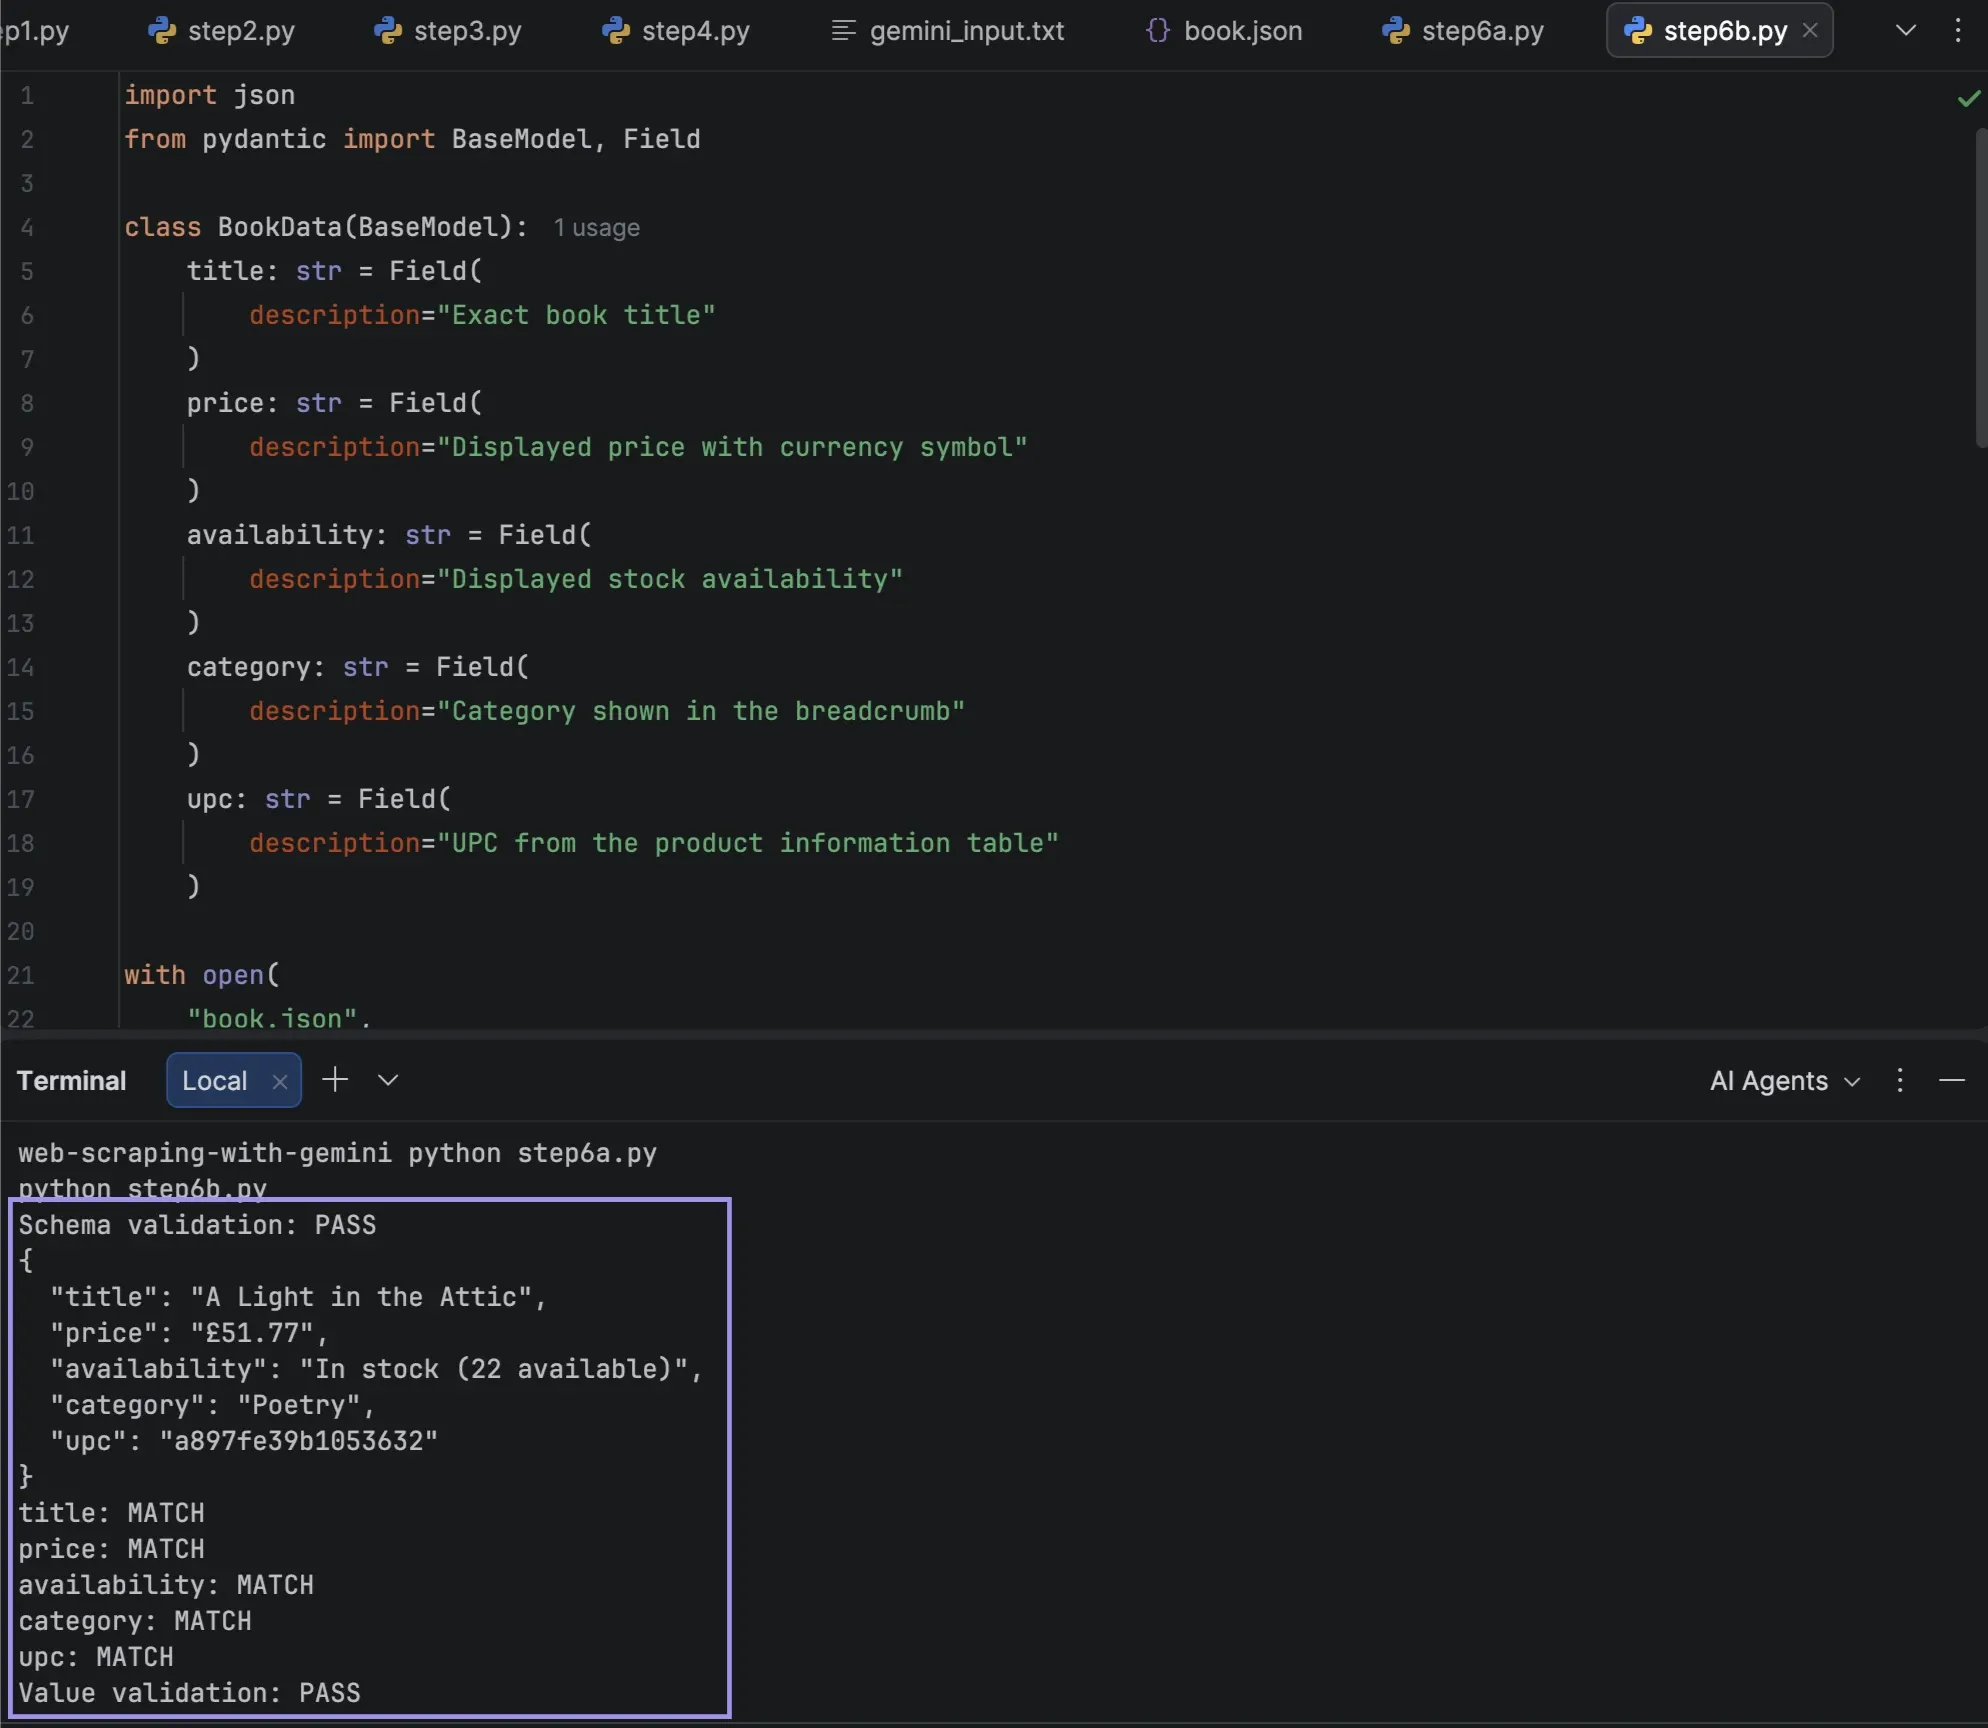Switch to the step3.py tab
Image resolution: width=1988 pixels, height=1728 pixels.
coord(447,31)
